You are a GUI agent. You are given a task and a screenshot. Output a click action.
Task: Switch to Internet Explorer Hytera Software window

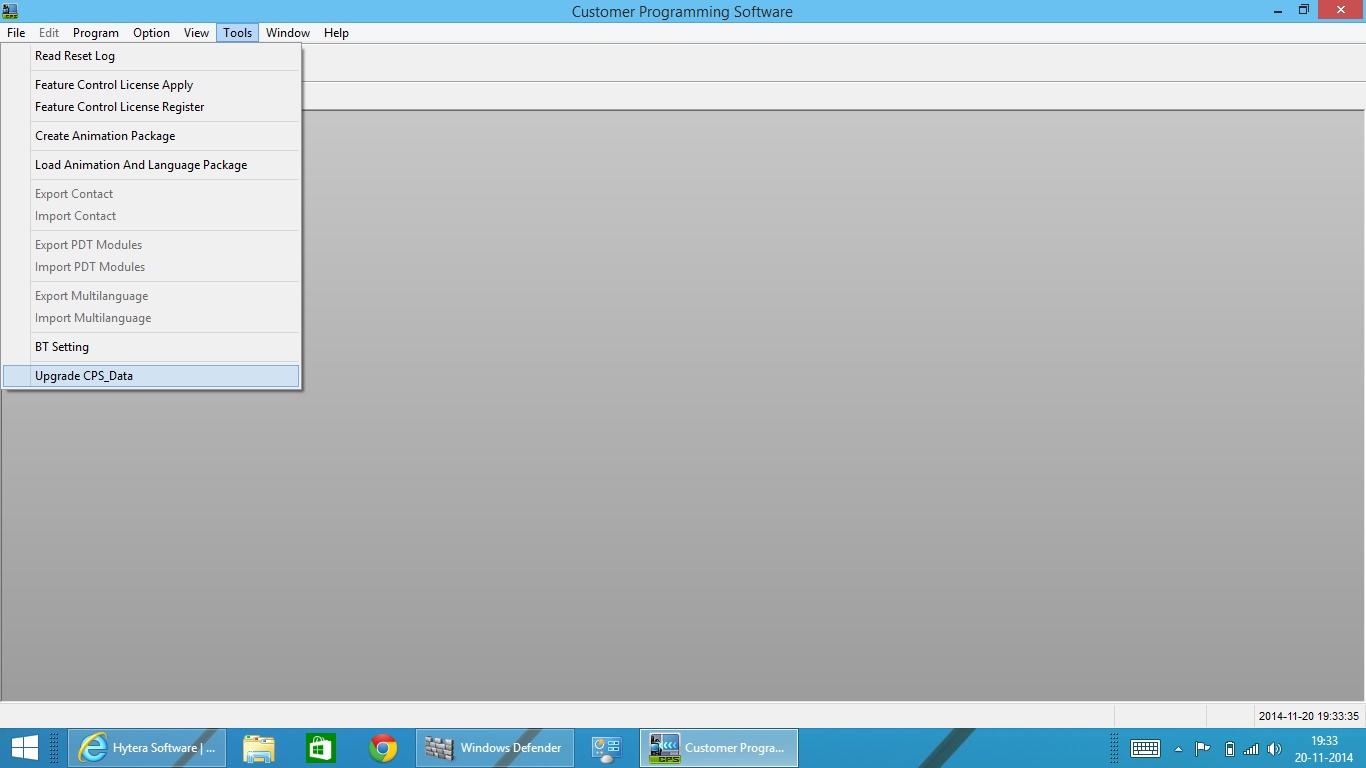coord(147,747)
